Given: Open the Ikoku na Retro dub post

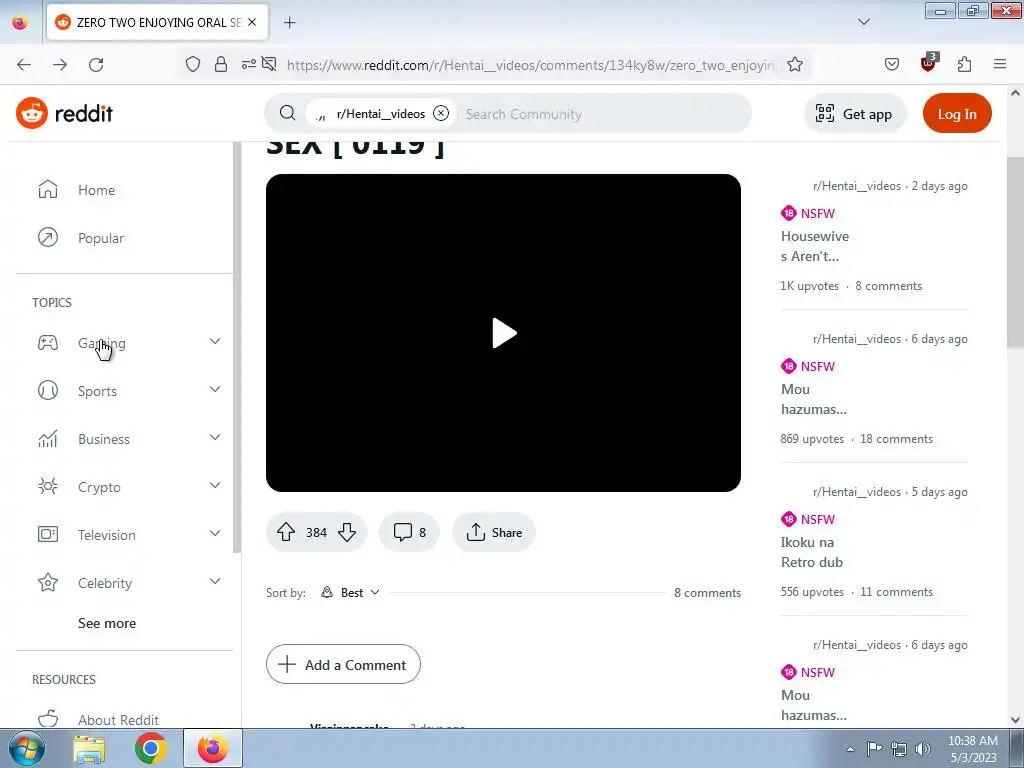Looking at the screenshot, I should [812, 552].
